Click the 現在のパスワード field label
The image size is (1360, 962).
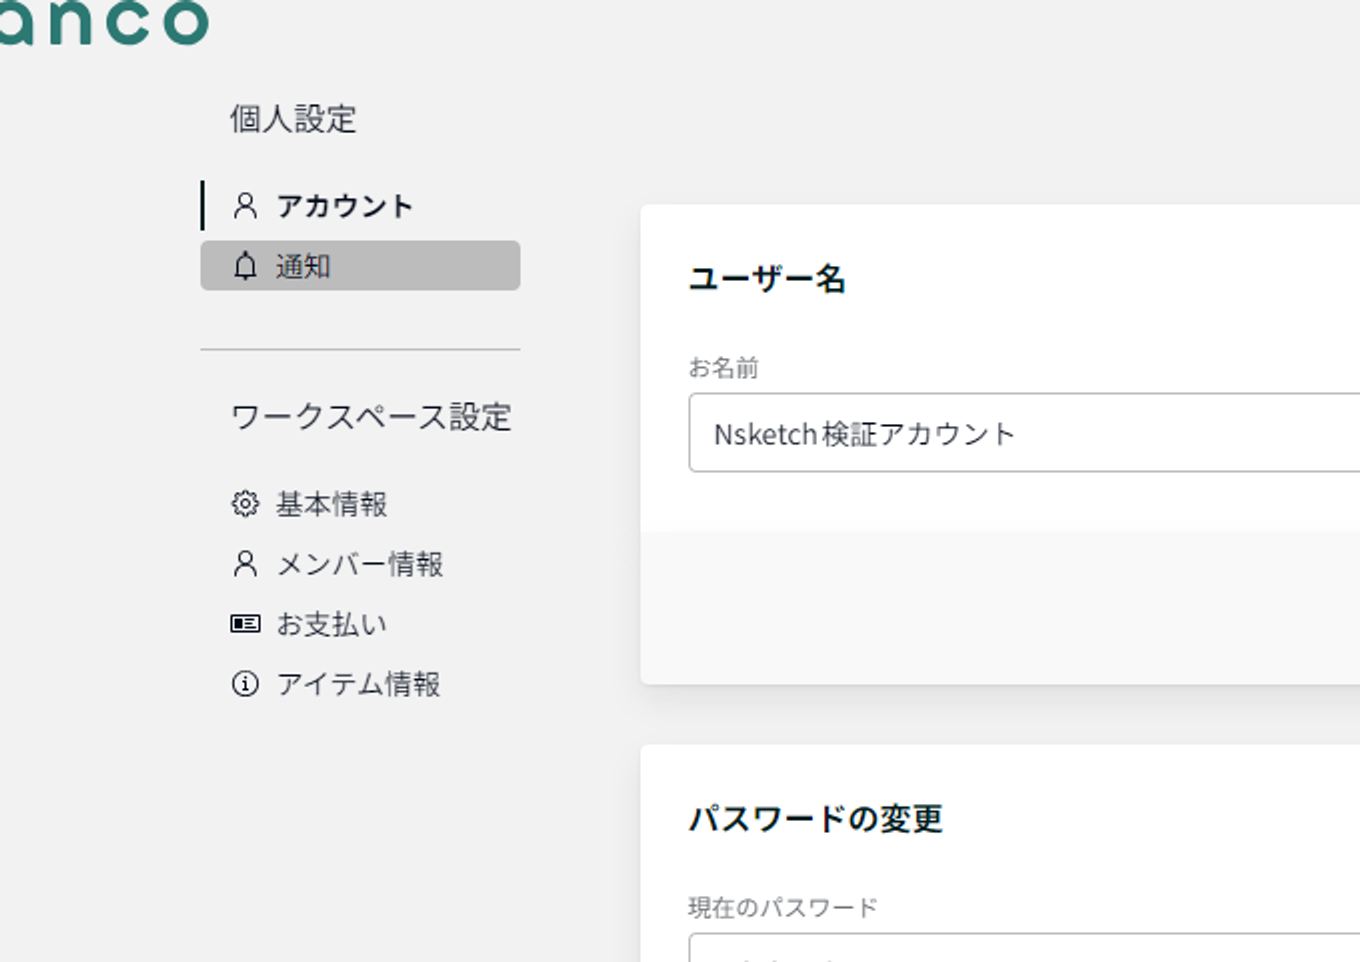(x=782, y=908)
